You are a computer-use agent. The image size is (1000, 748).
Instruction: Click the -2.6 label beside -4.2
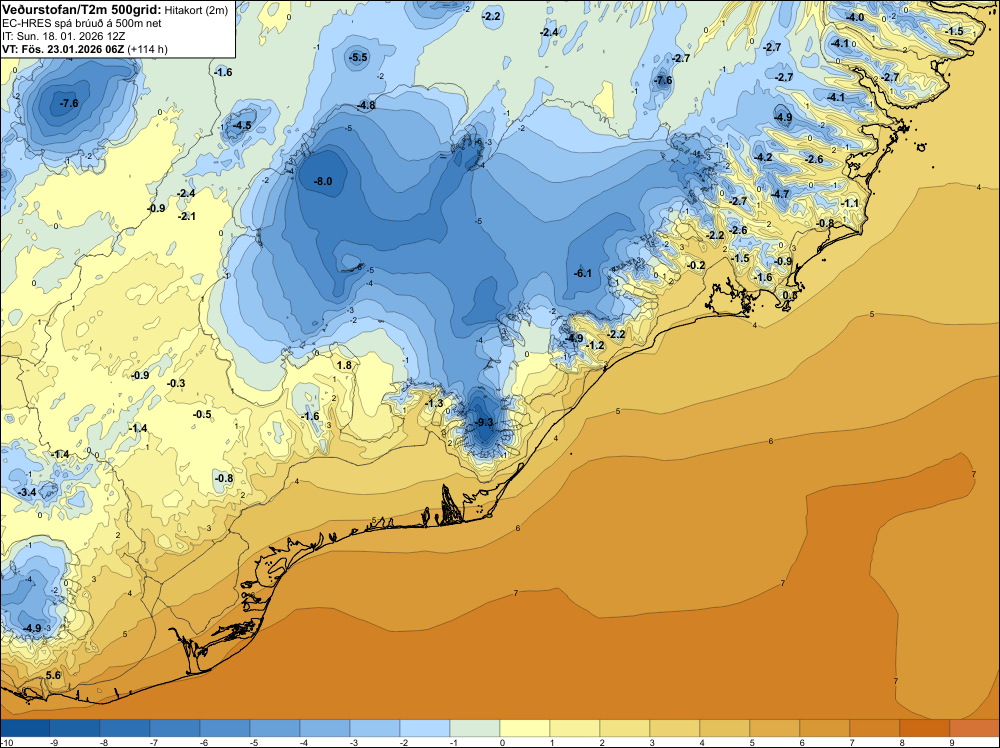[x=814, y=159]
